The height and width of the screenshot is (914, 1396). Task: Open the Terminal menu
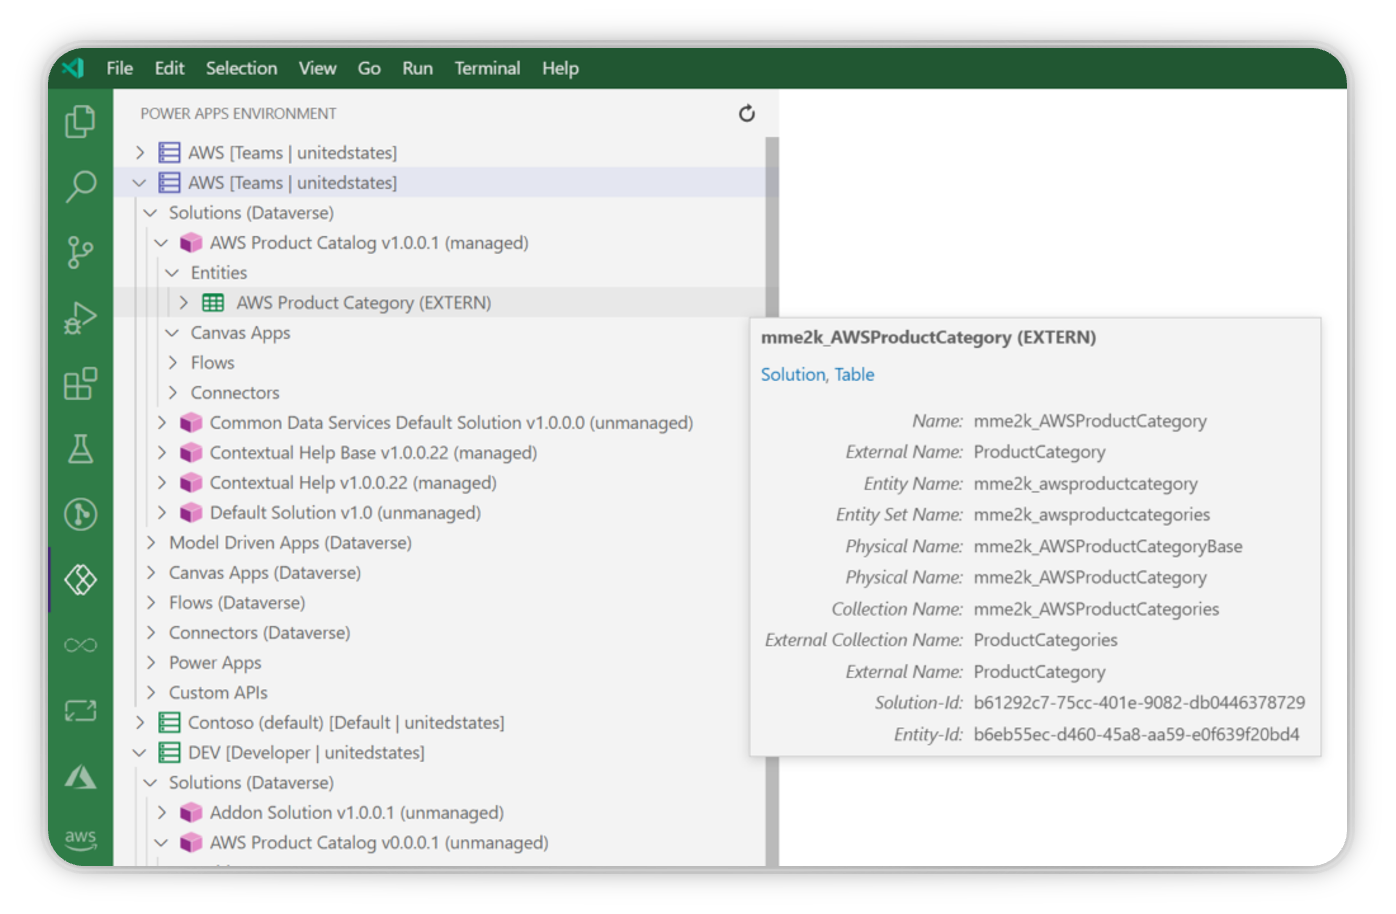coord(487,68)
